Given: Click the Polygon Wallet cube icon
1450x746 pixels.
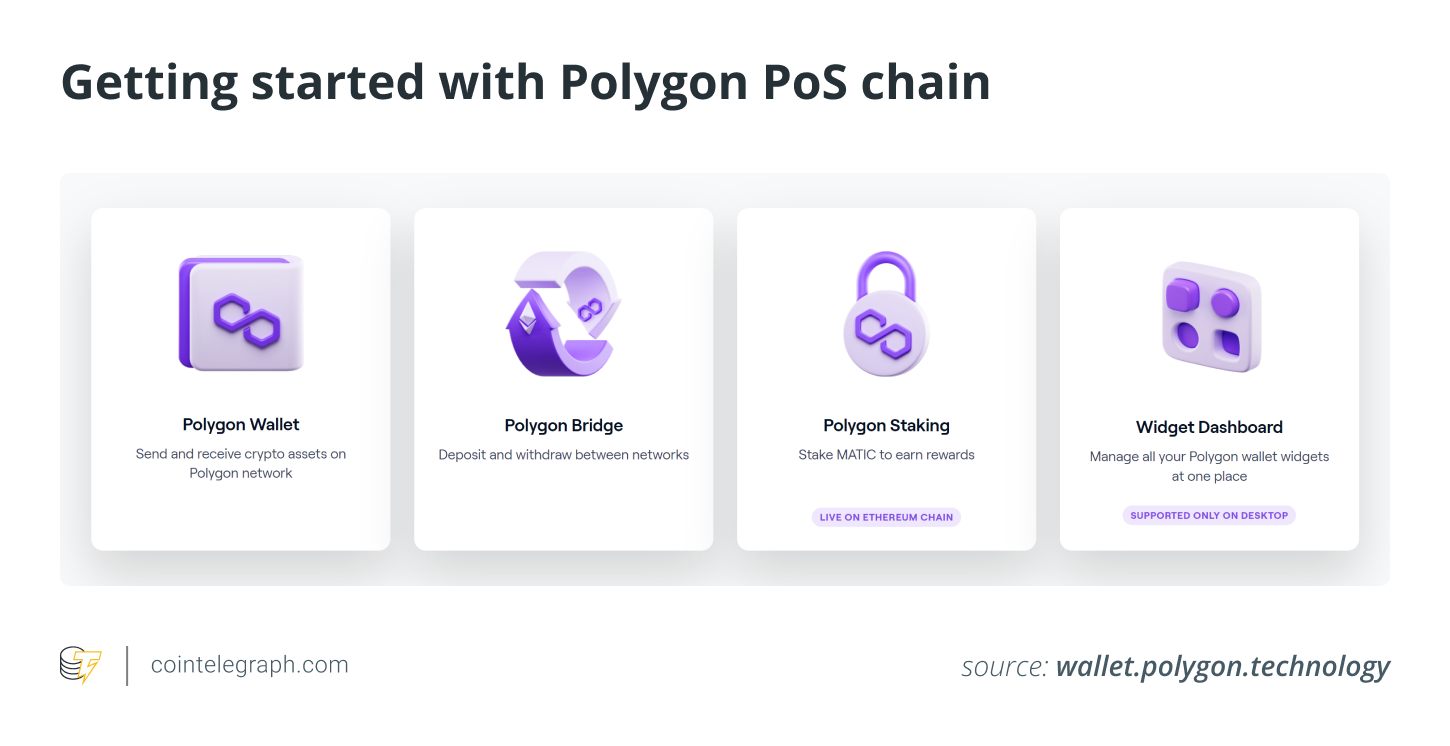Looking at the screenshot, I should pyautogui.click(x=241, y=314).
